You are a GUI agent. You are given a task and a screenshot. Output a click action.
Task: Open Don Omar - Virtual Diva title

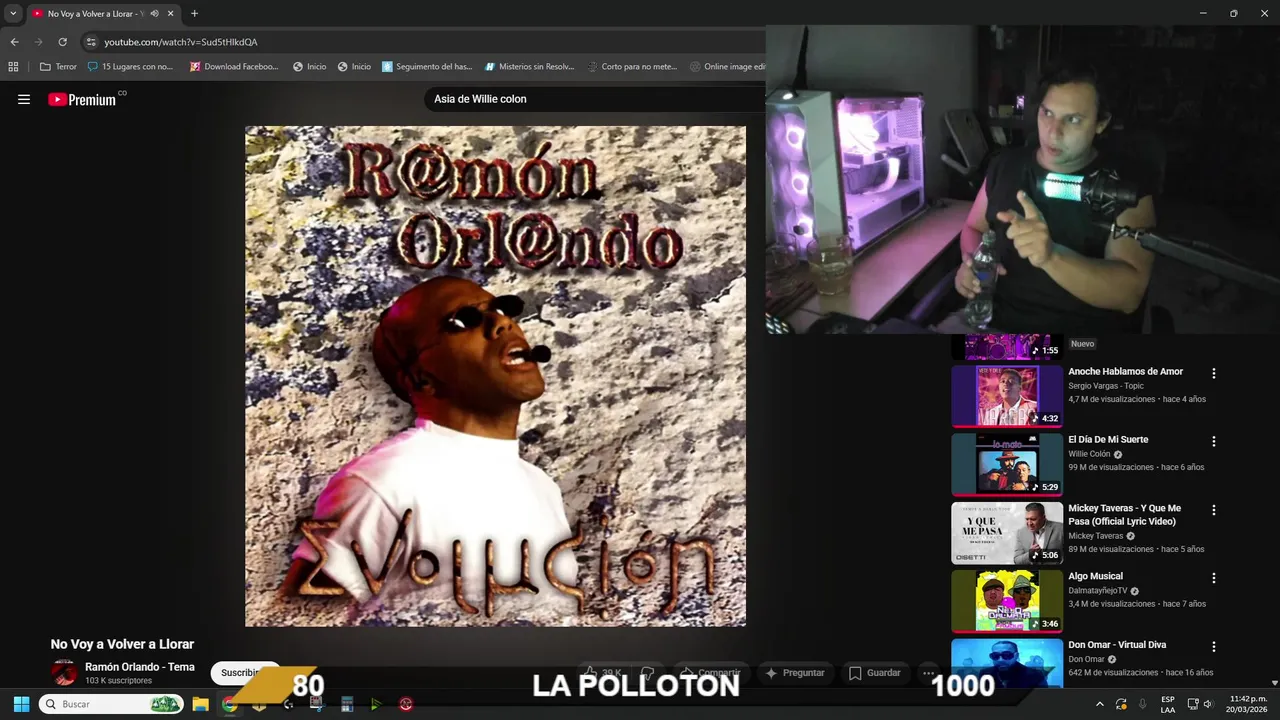click(1117, 645)
